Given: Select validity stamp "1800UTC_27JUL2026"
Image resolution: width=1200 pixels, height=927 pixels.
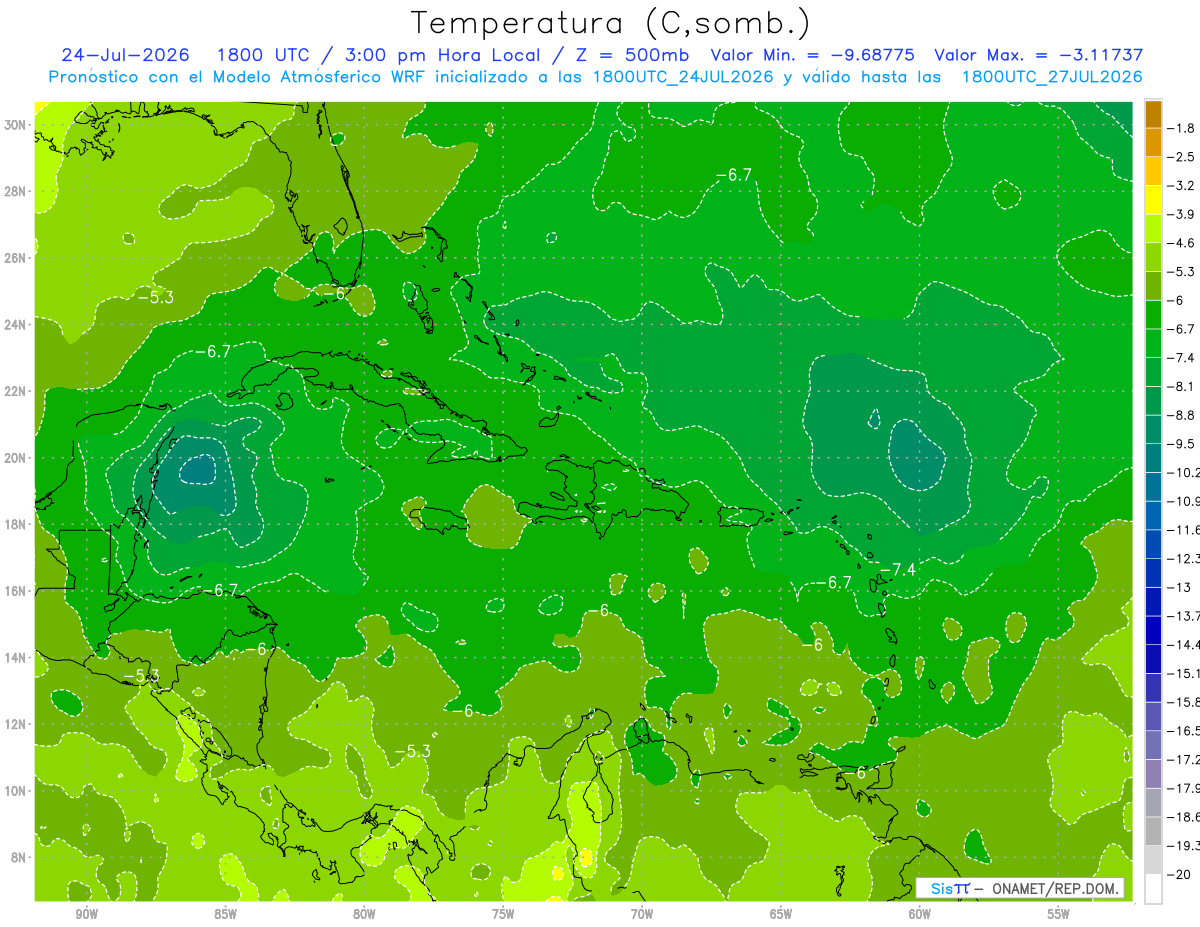Looking at the screenshot, I should [1052, 77].
